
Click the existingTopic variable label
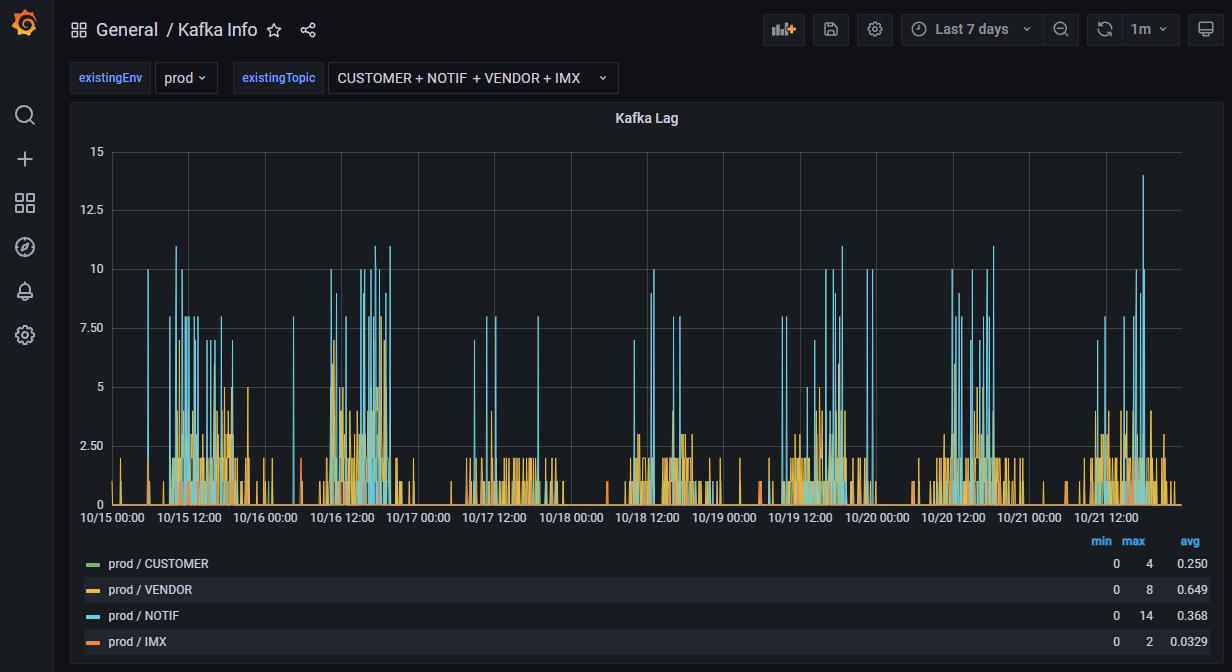pyautogui.click(x=278, y=78)
